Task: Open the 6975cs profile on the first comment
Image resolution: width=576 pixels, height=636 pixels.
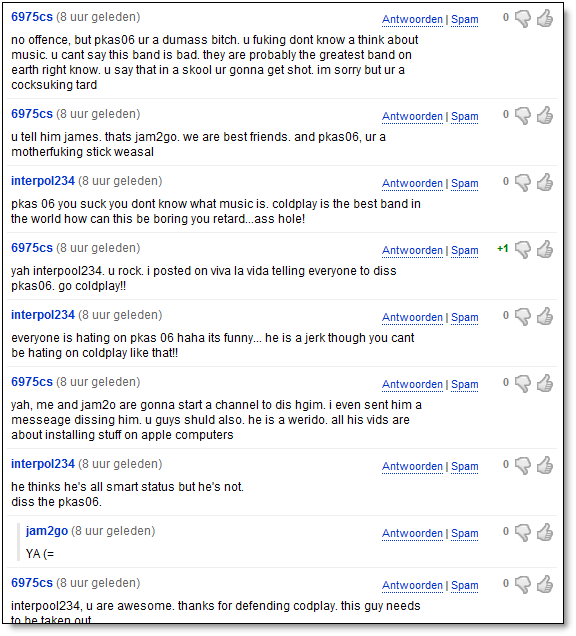Action: pyautogui.click(x=32, y=17)
